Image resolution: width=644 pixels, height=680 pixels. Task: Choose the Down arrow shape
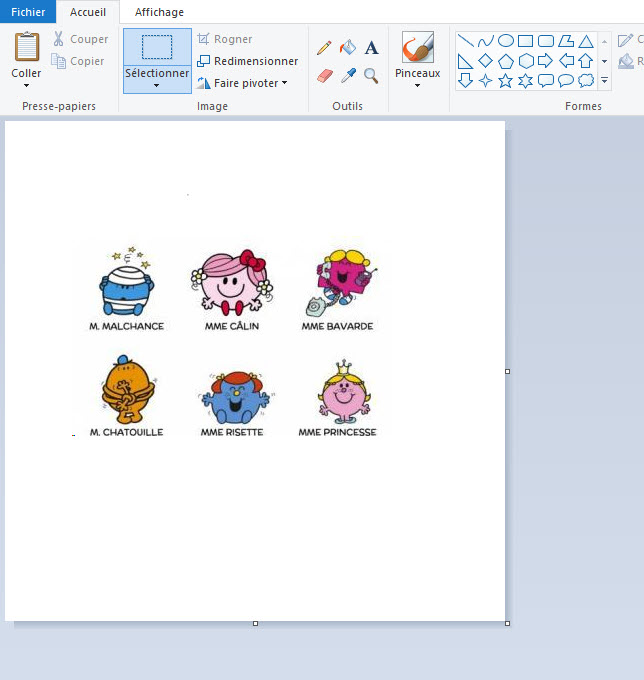coord(465,81)
